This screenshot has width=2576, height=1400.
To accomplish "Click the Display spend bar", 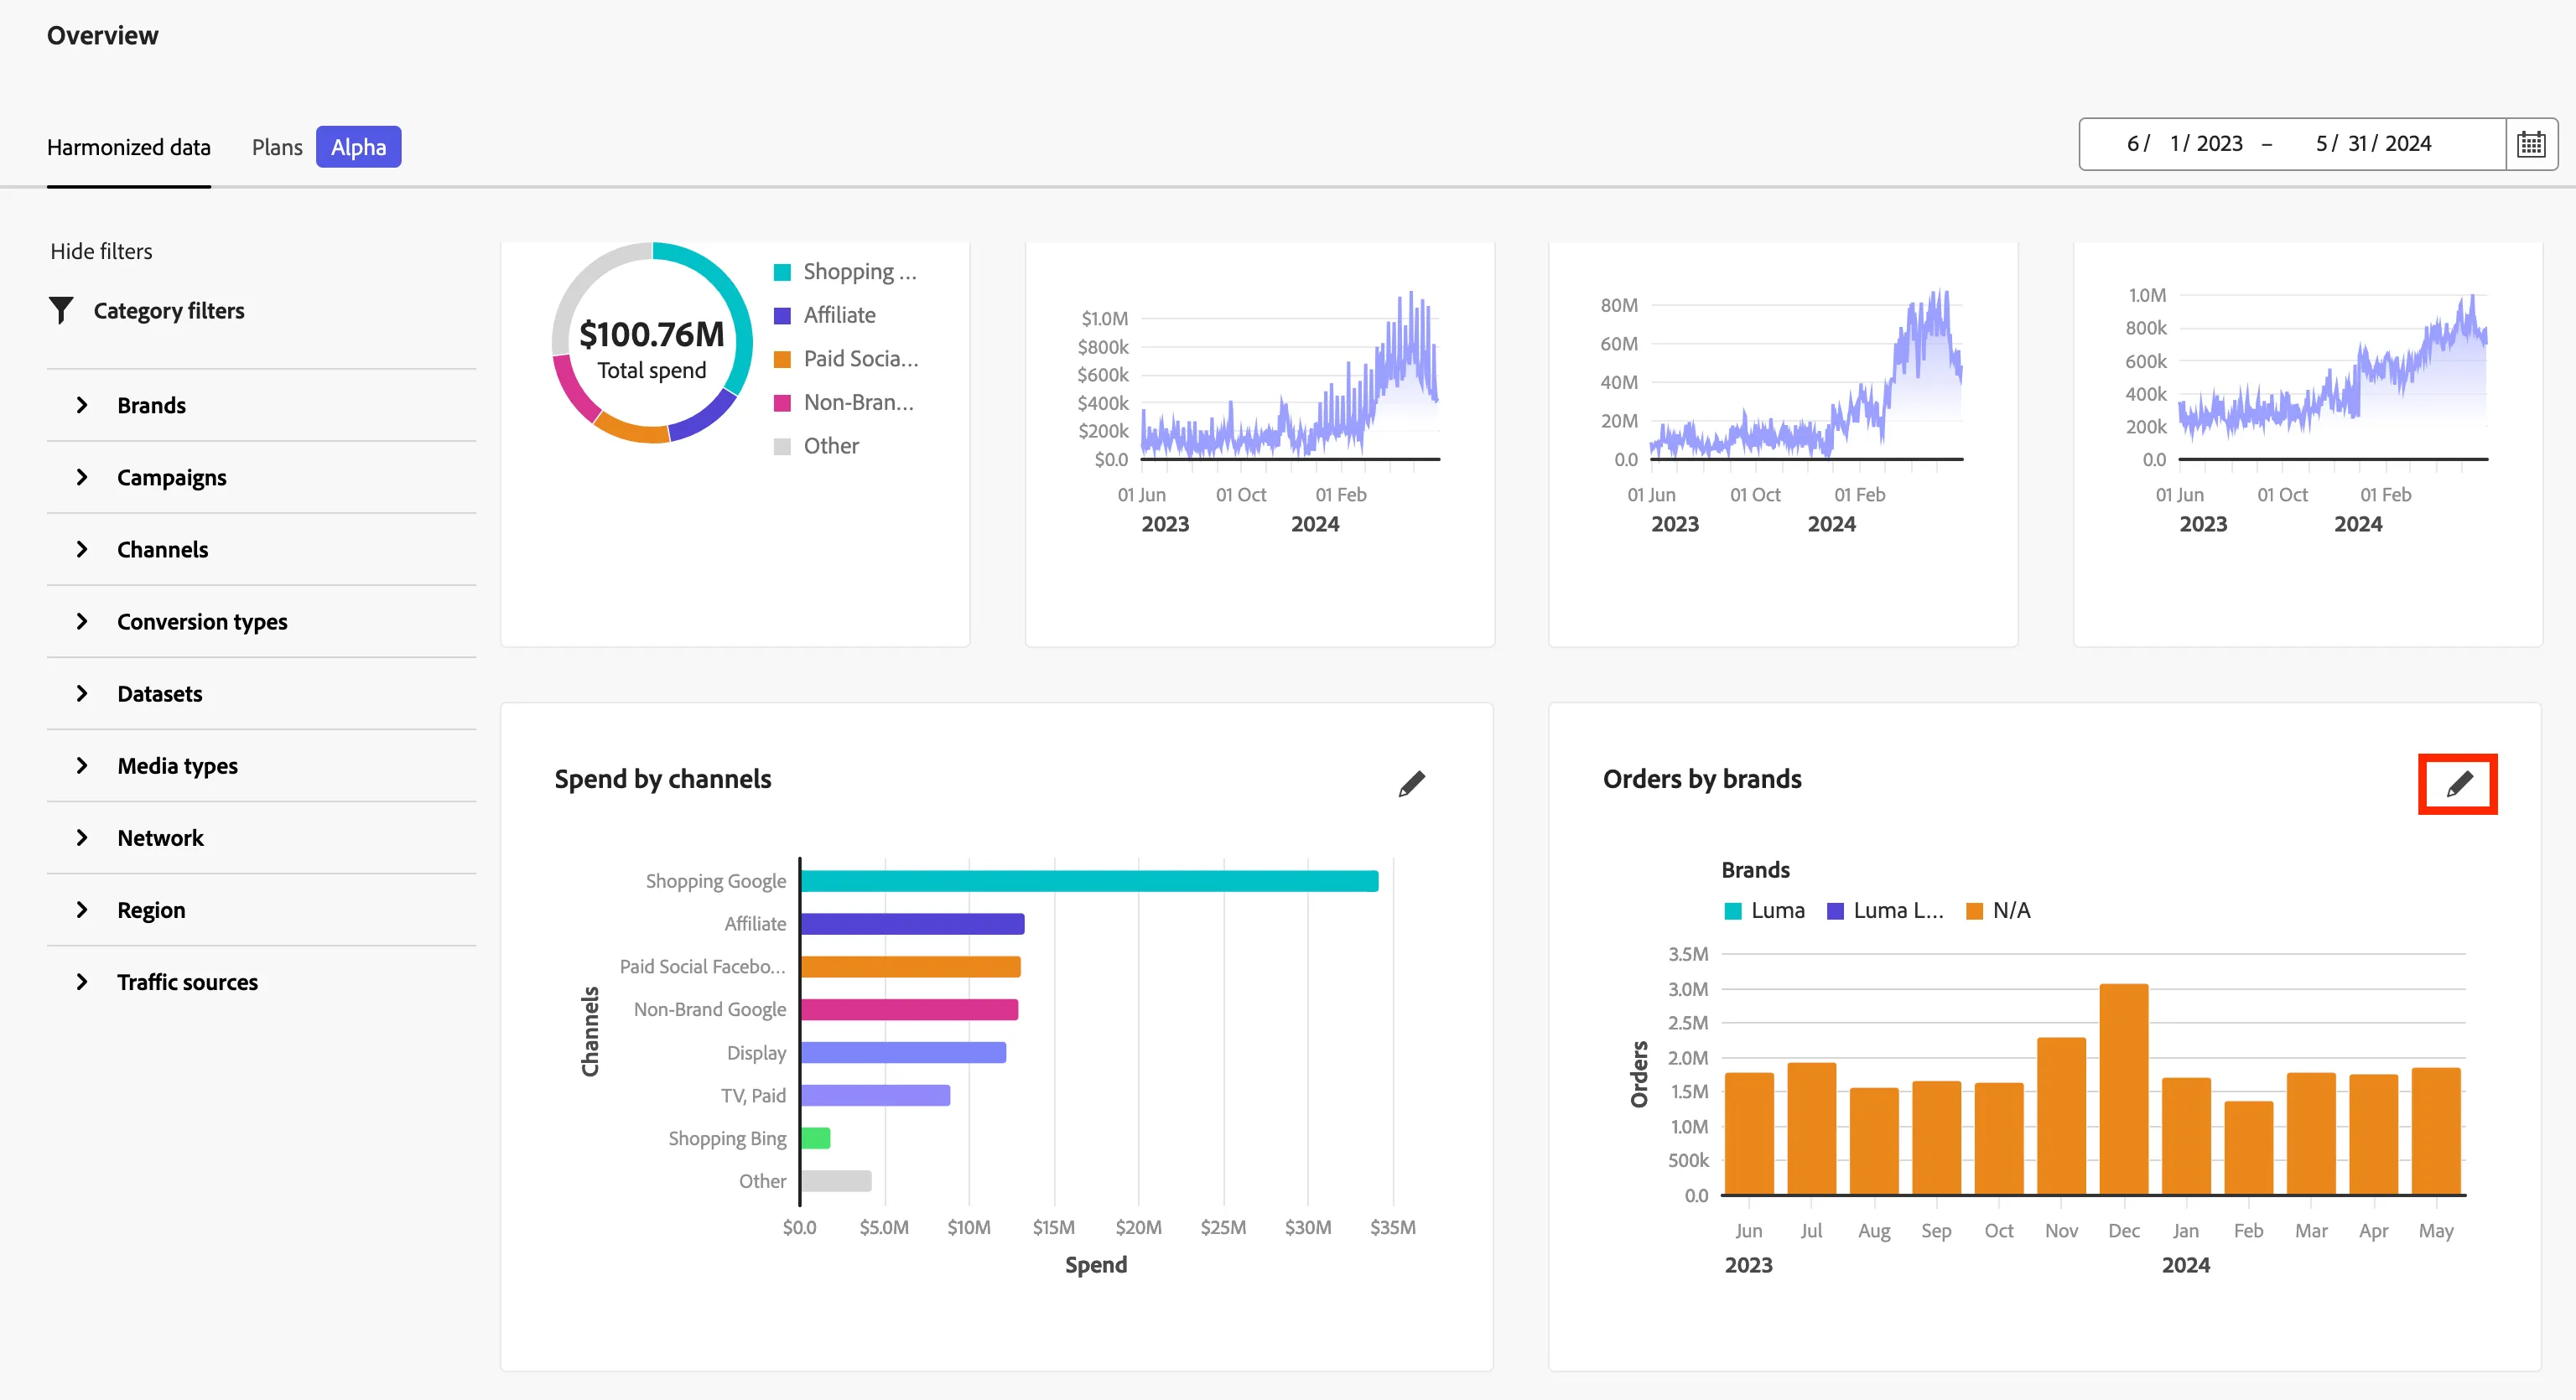I will 903,1053.
